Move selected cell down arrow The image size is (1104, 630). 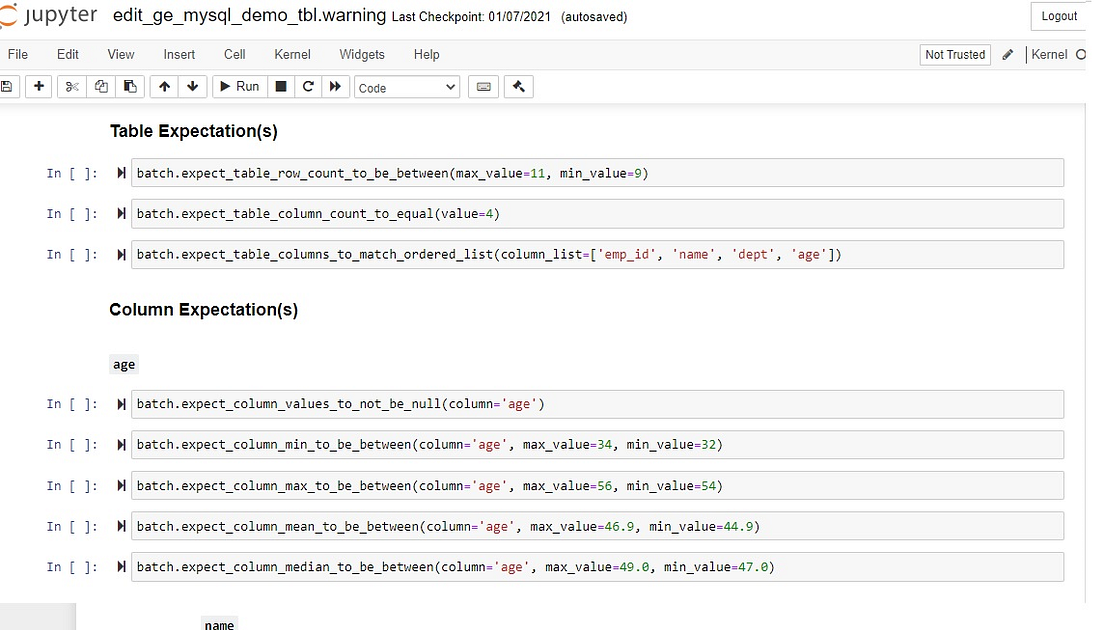(x=192, y=87)
